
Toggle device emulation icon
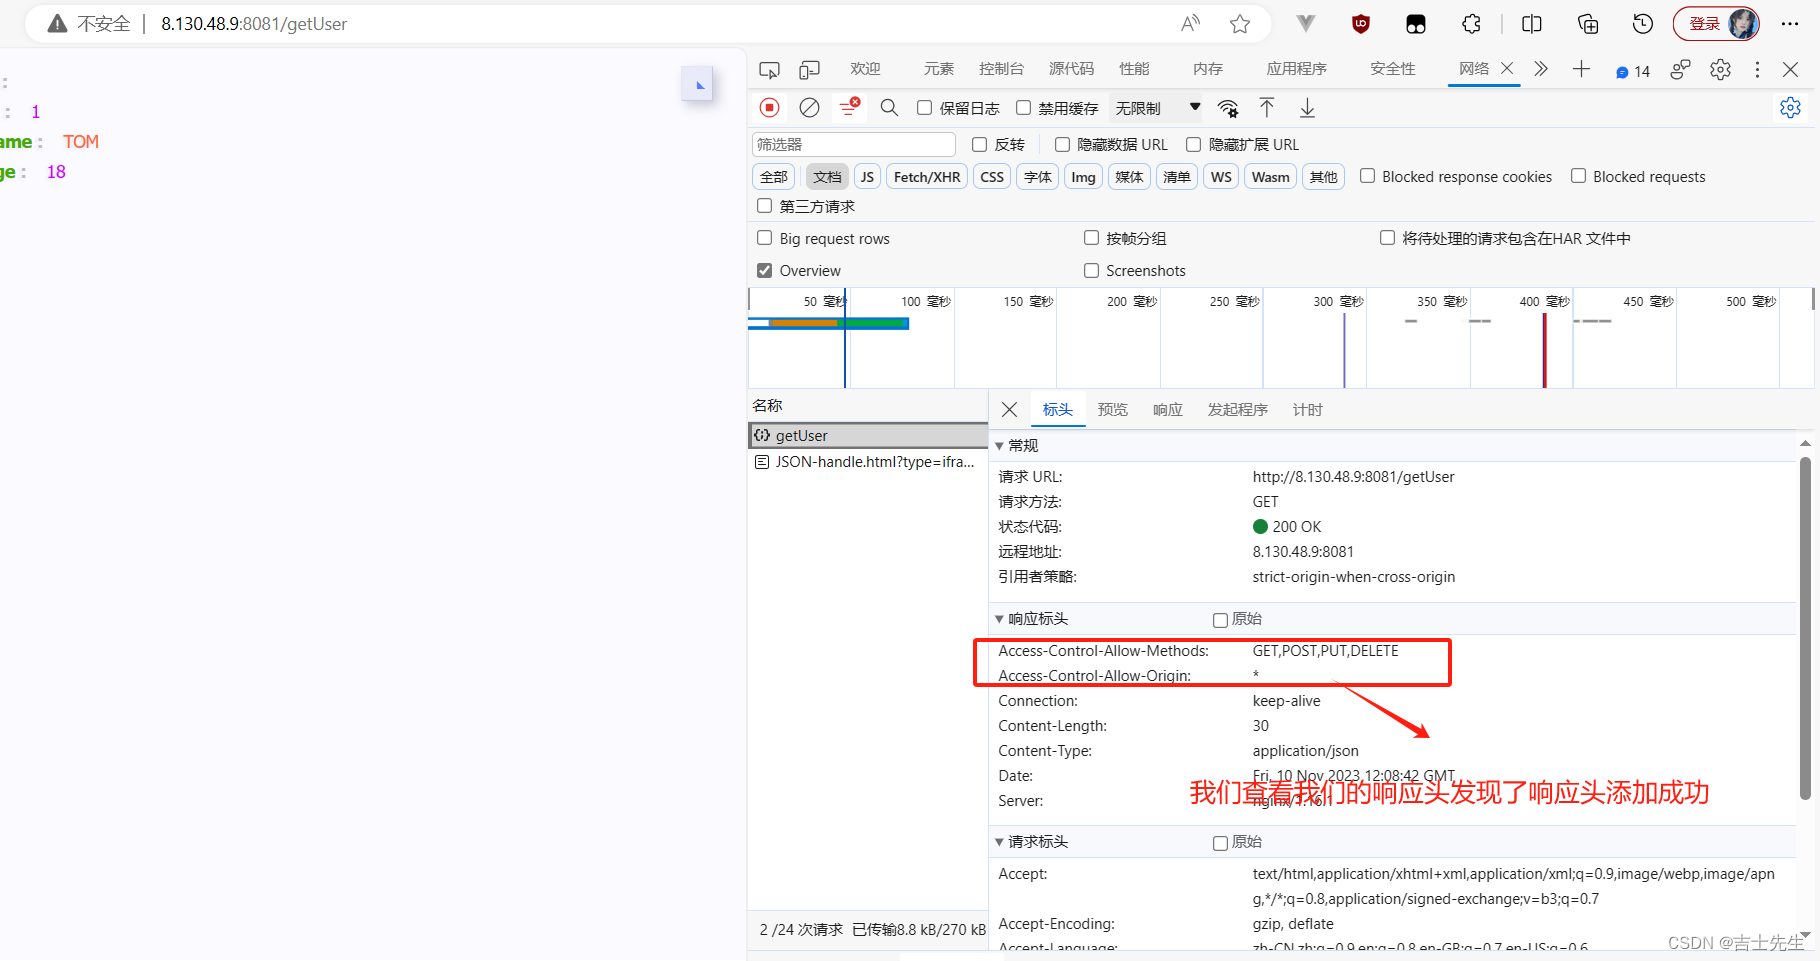809,70
